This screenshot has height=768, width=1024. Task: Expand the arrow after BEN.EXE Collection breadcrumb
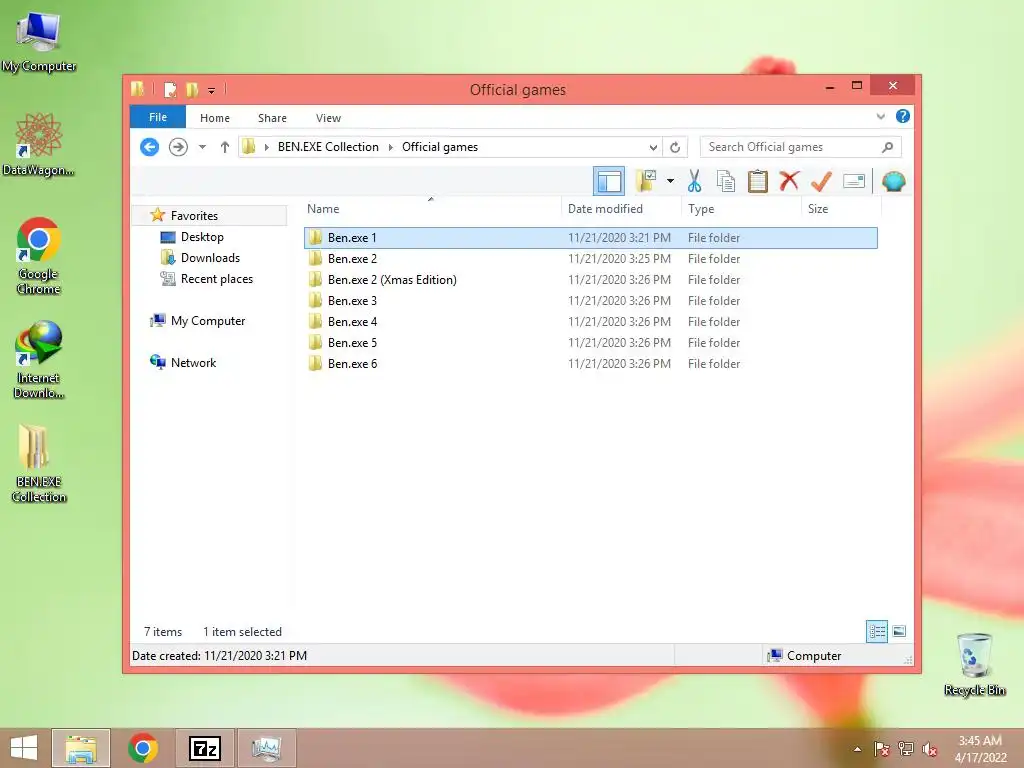[x=391, y=147]
